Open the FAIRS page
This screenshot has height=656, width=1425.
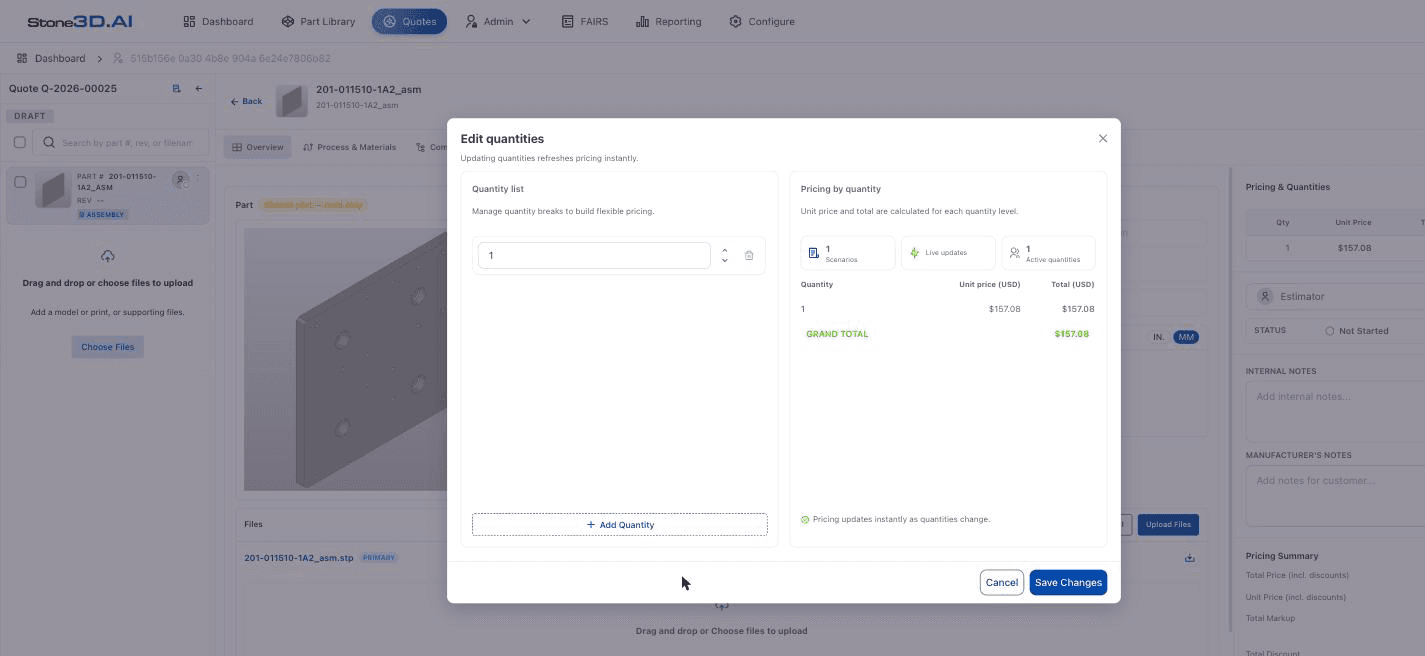(x=585, y=21)
